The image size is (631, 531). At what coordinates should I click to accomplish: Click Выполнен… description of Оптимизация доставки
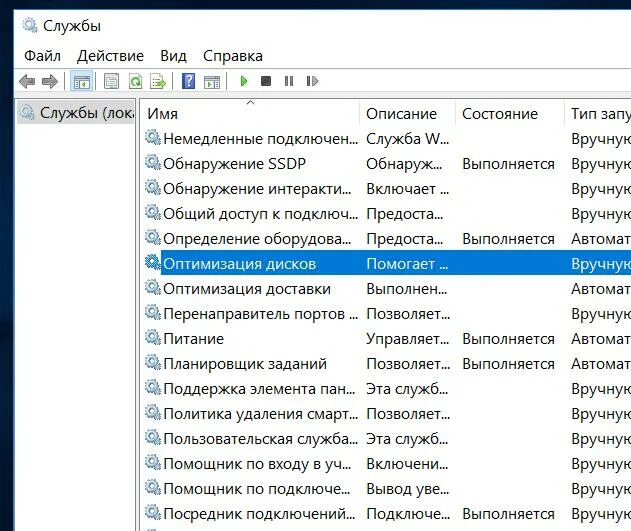tap(407, 289)
